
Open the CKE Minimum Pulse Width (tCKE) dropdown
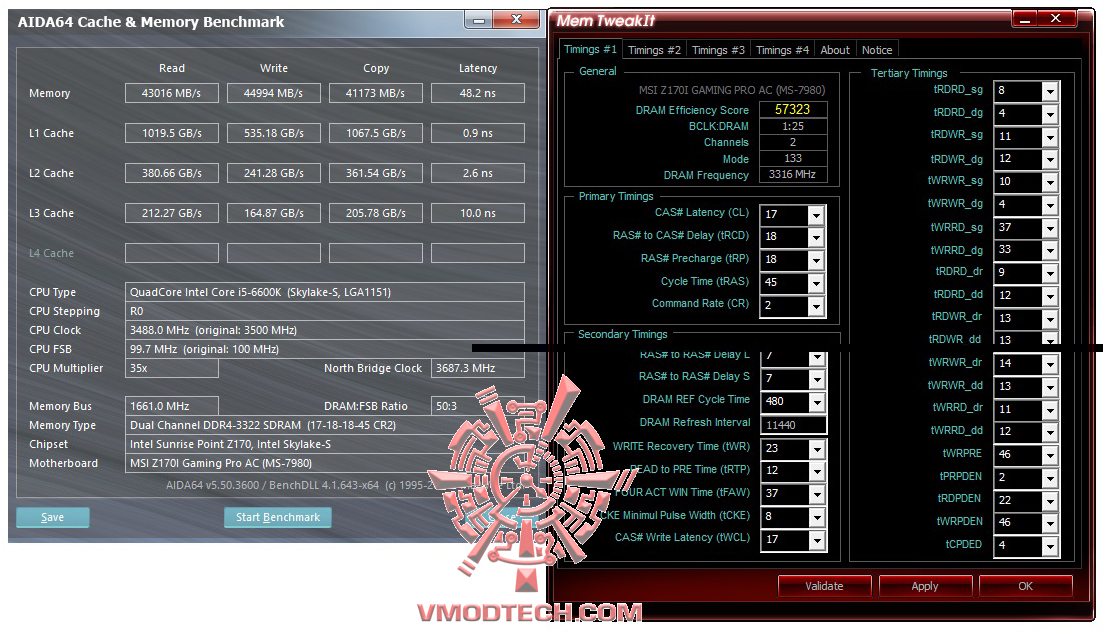(x=816, y=517)
